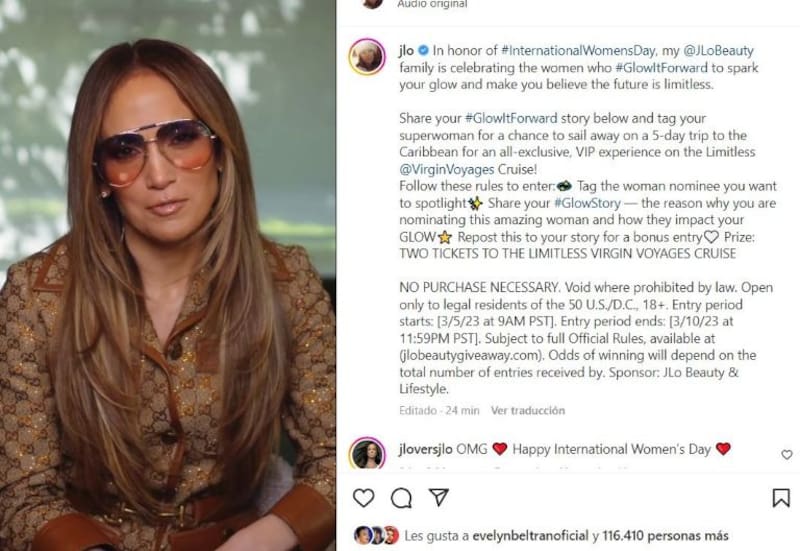Click the jlo verified badge
Viewport: 800px width, 551px height.
point(423,51)
